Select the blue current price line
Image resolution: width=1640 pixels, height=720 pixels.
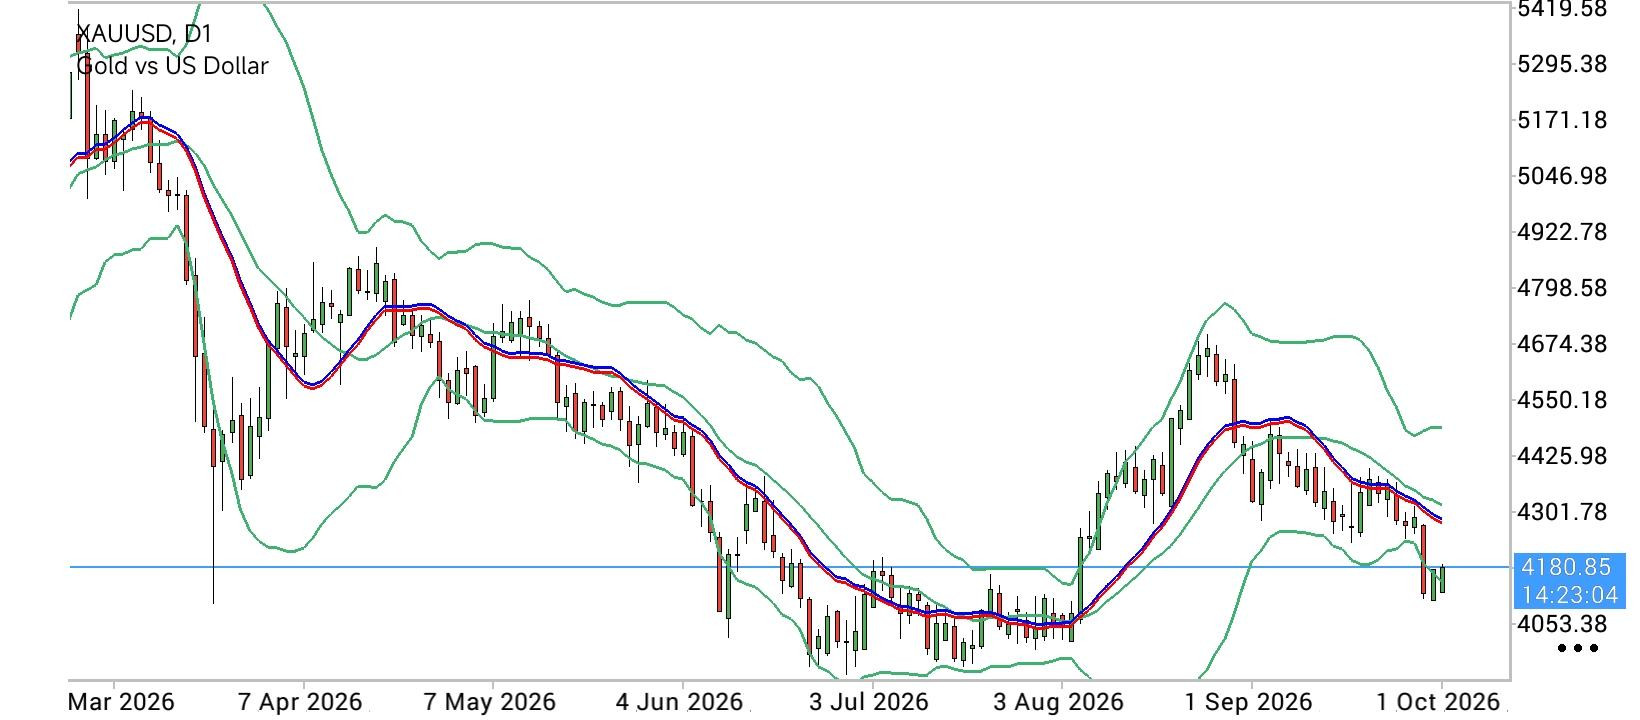[789, 567]
